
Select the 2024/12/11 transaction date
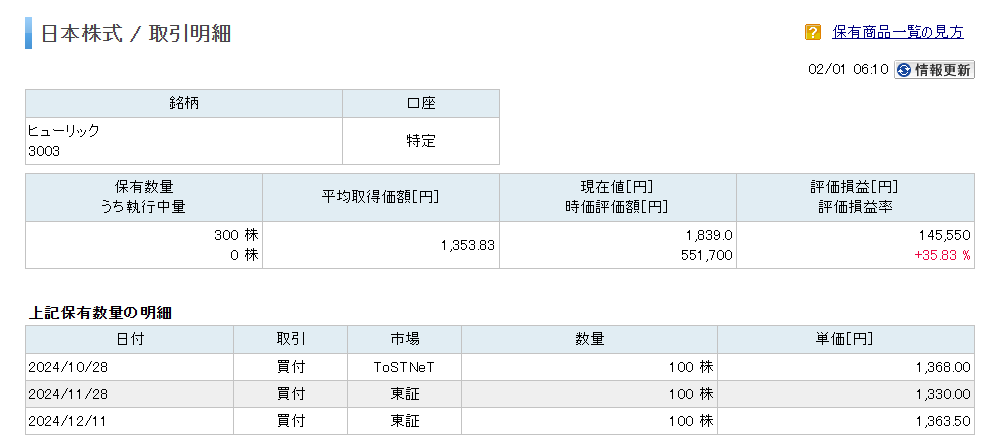[x=66, y=421]
